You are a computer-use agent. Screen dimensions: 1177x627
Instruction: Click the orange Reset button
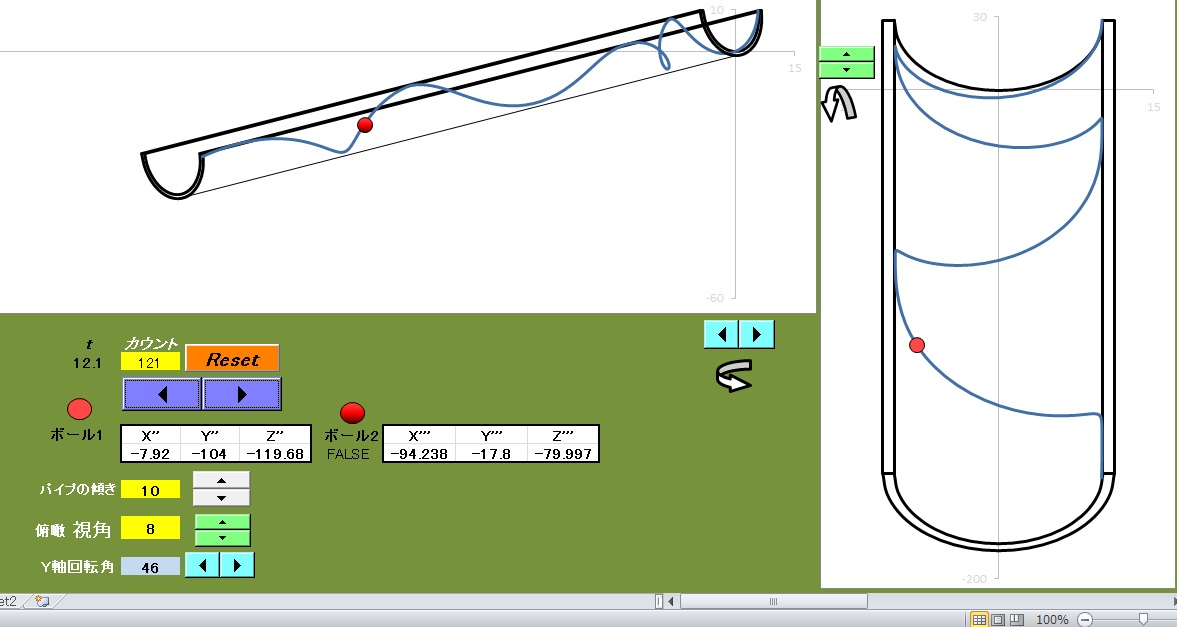tap(232, 359)
